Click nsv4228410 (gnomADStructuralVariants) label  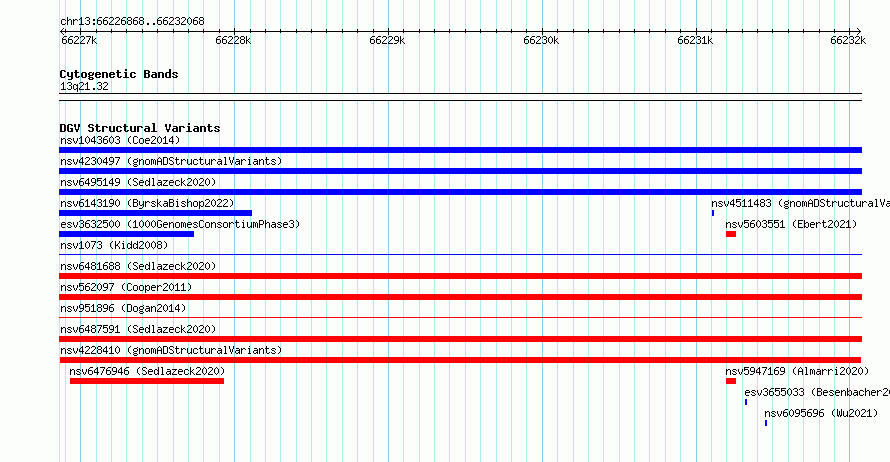(x=171, y=350)
